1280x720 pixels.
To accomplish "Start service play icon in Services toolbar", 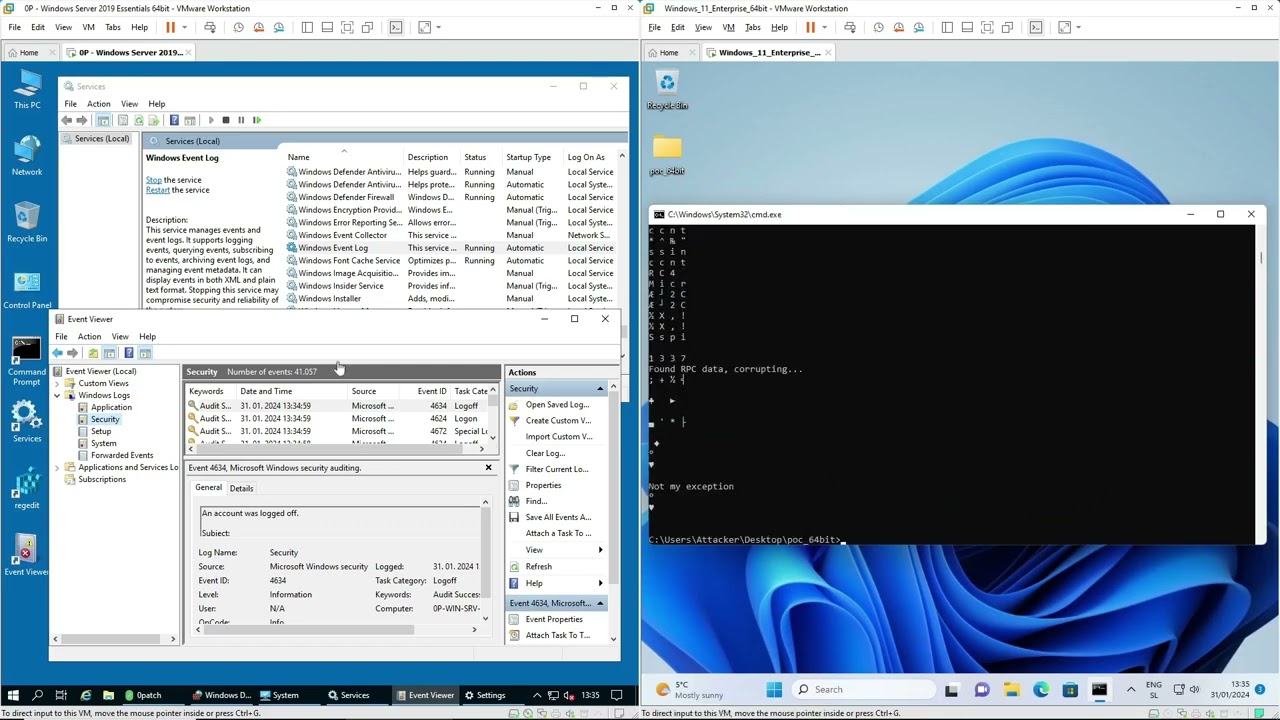I will [210, 120].
